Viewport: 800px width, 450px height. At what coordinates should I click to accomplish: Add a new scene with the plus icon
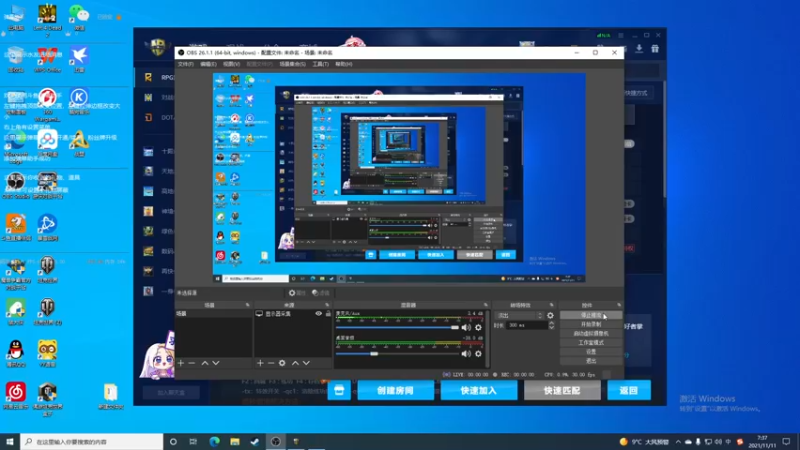tap(181, 363)
